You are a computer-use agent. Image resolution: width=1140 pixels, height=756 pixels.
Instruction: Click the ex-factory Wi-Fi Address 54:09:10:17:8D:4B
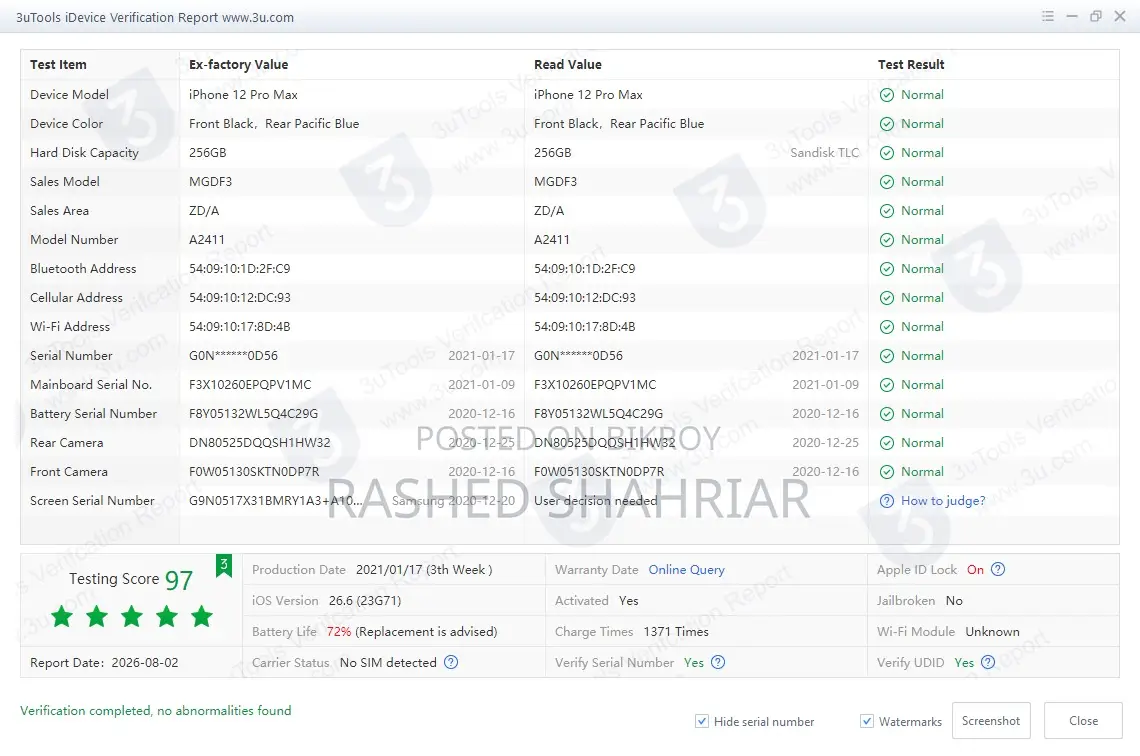click(240, 327)
